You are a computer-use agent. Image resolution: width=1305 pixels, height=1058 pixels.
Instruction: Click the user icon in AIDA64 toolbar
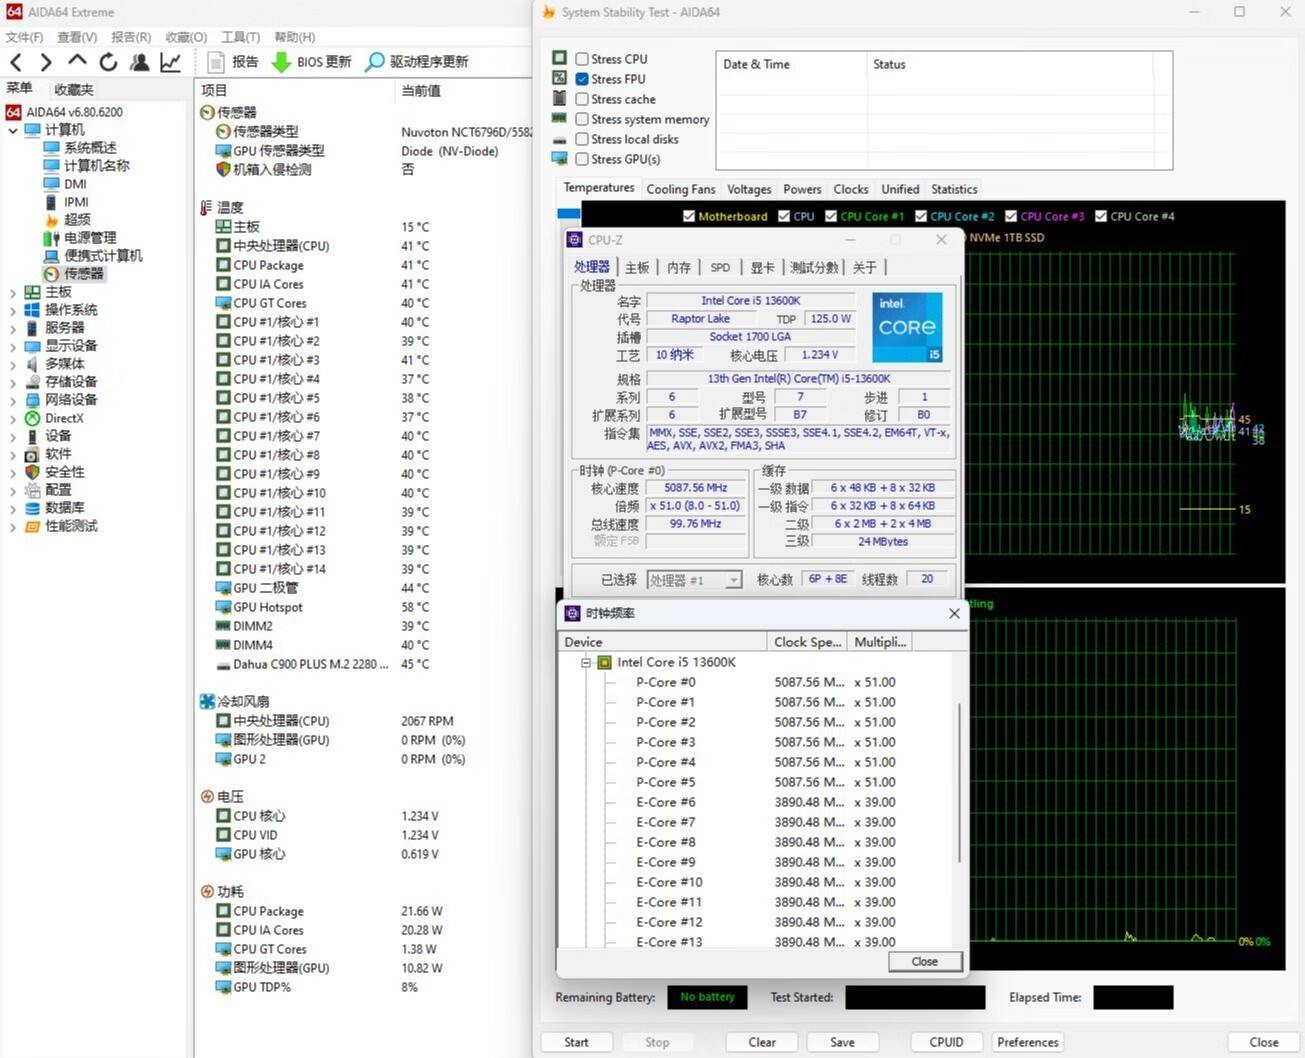tap(139, 62)
